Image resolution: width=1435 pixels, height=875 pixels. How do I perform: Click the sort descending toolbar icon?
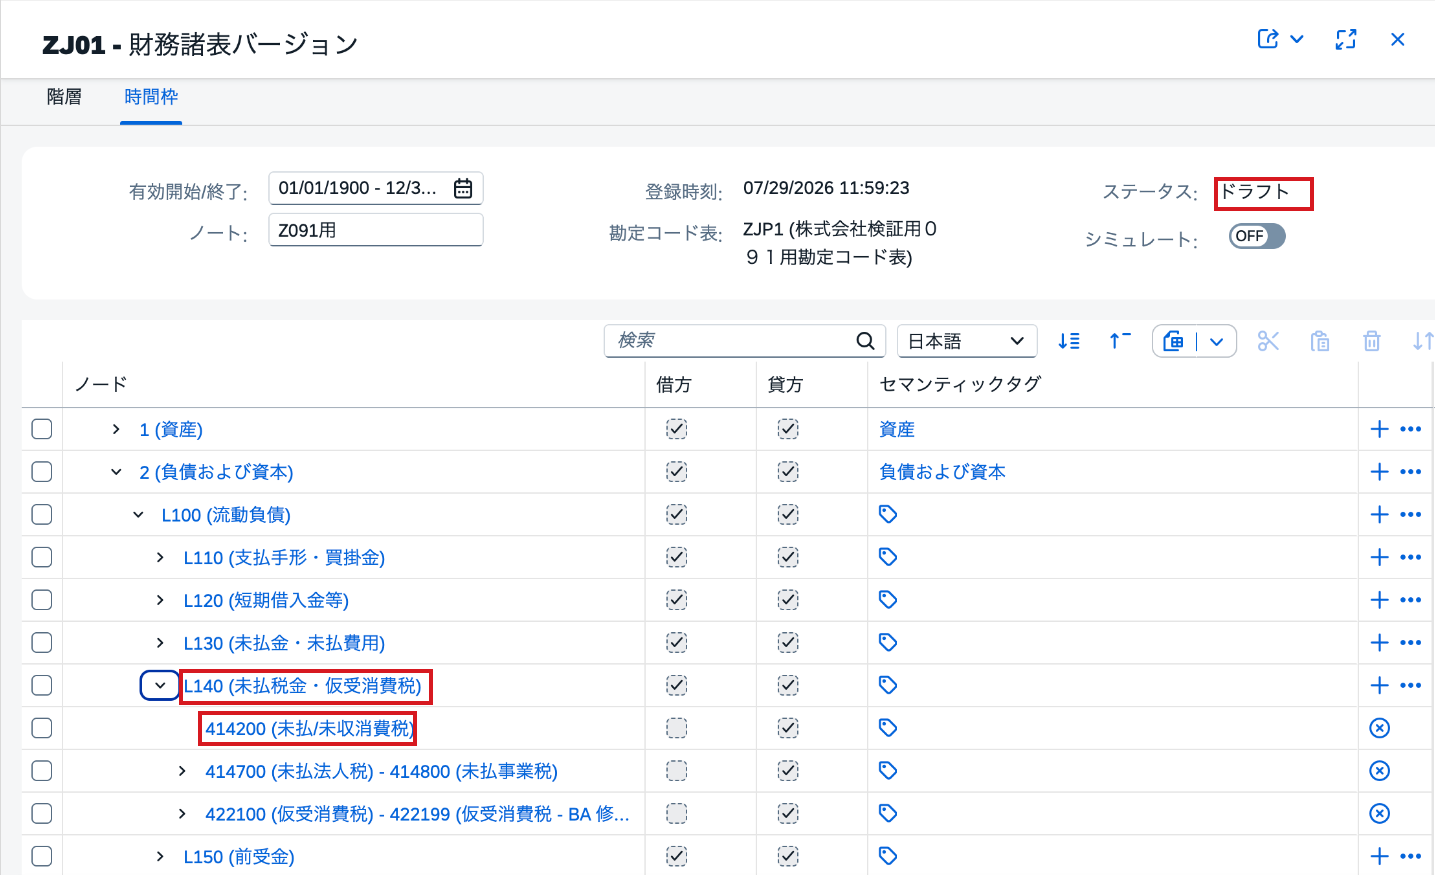pos(1069,341)
